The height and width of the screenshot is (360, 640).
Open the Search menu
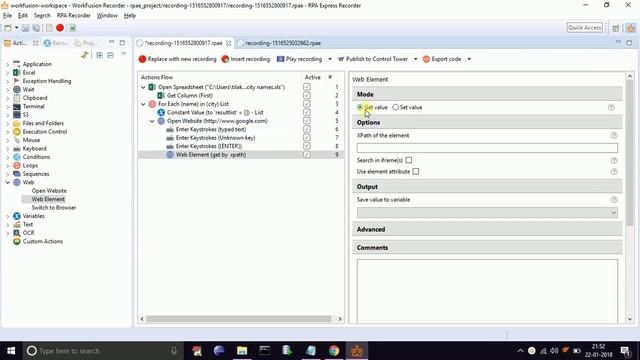coord(42,16)
